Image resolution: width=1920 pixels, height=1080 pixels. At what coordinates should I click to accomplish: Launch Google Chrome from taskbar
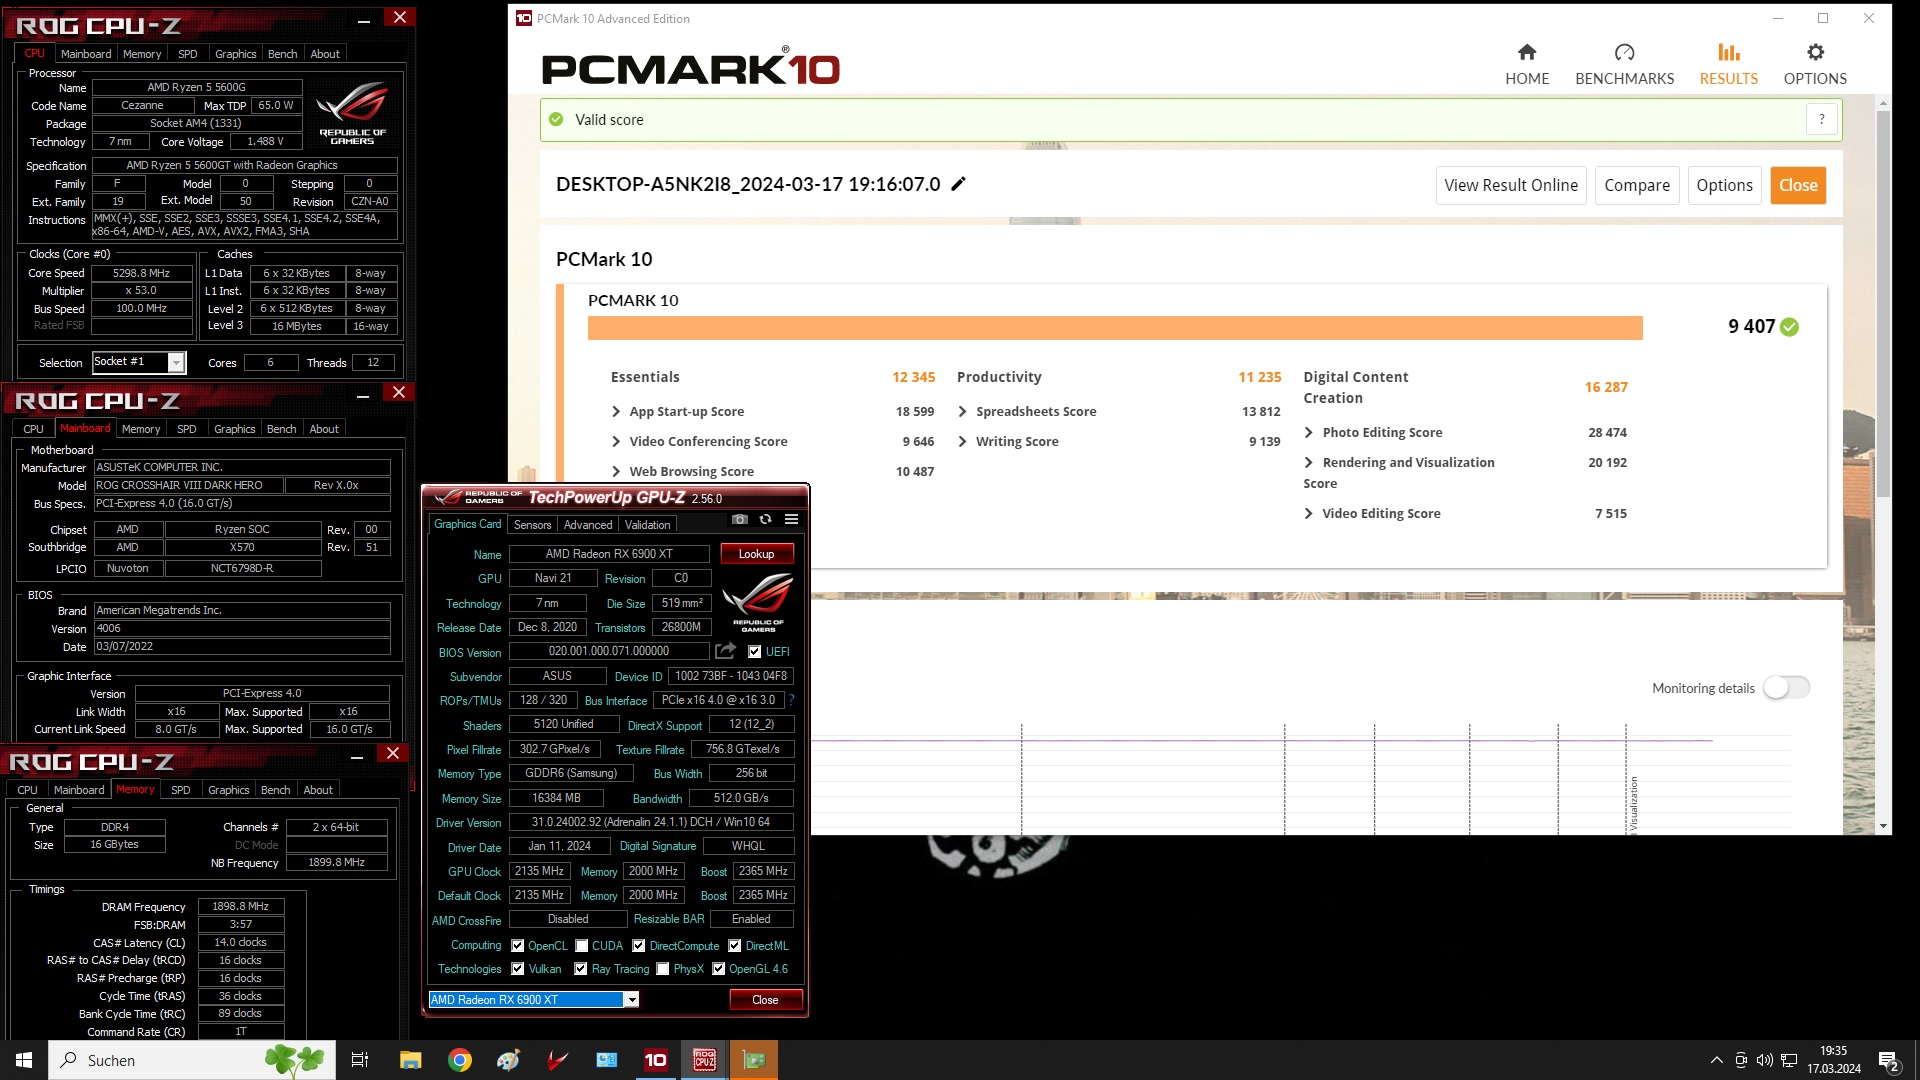click(459, 1060)
